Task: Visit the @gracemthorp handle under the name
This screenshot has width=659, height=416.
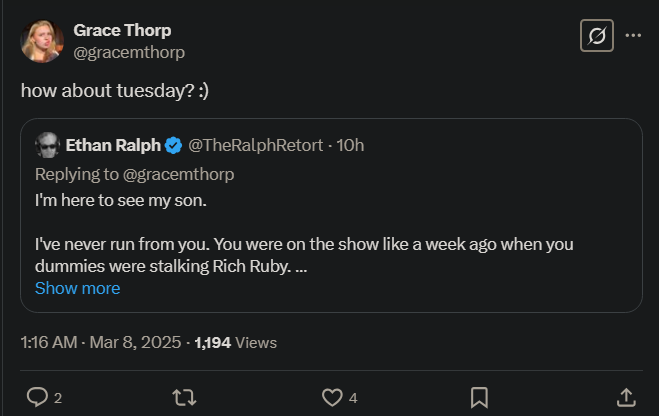Action: pos(129,52)
